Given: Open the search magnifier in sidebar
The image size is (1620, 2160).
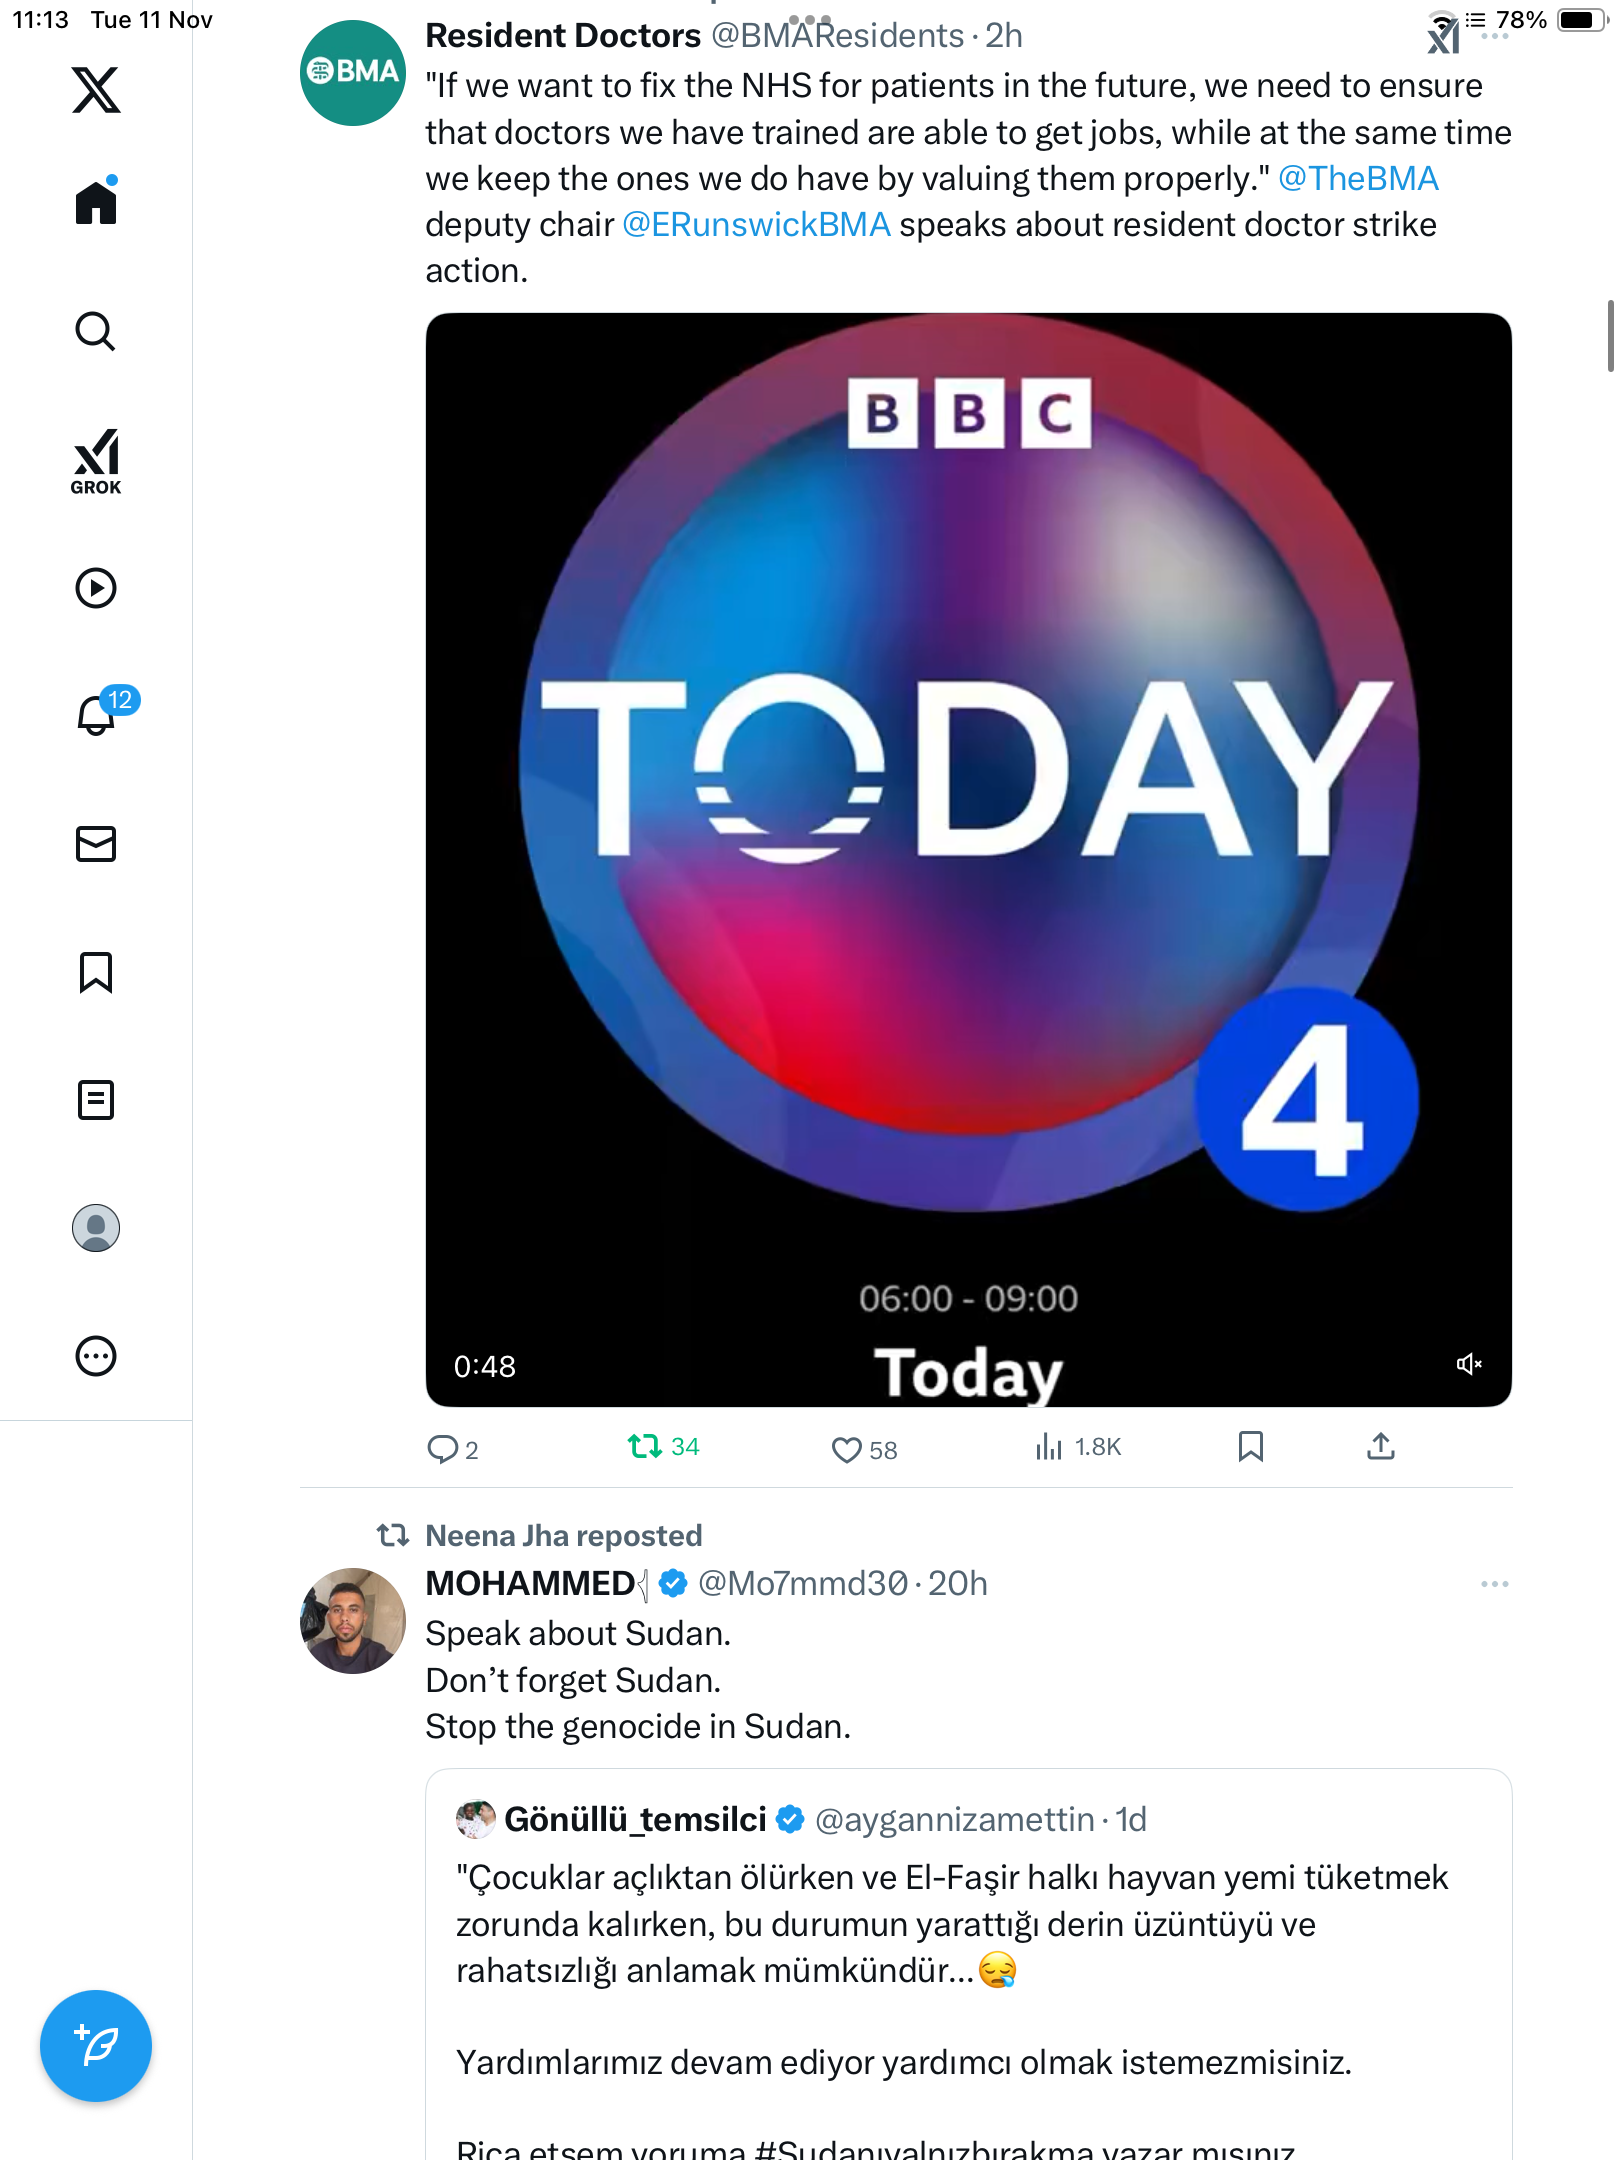Looking at the screenshot, I should tap(96, 331).
